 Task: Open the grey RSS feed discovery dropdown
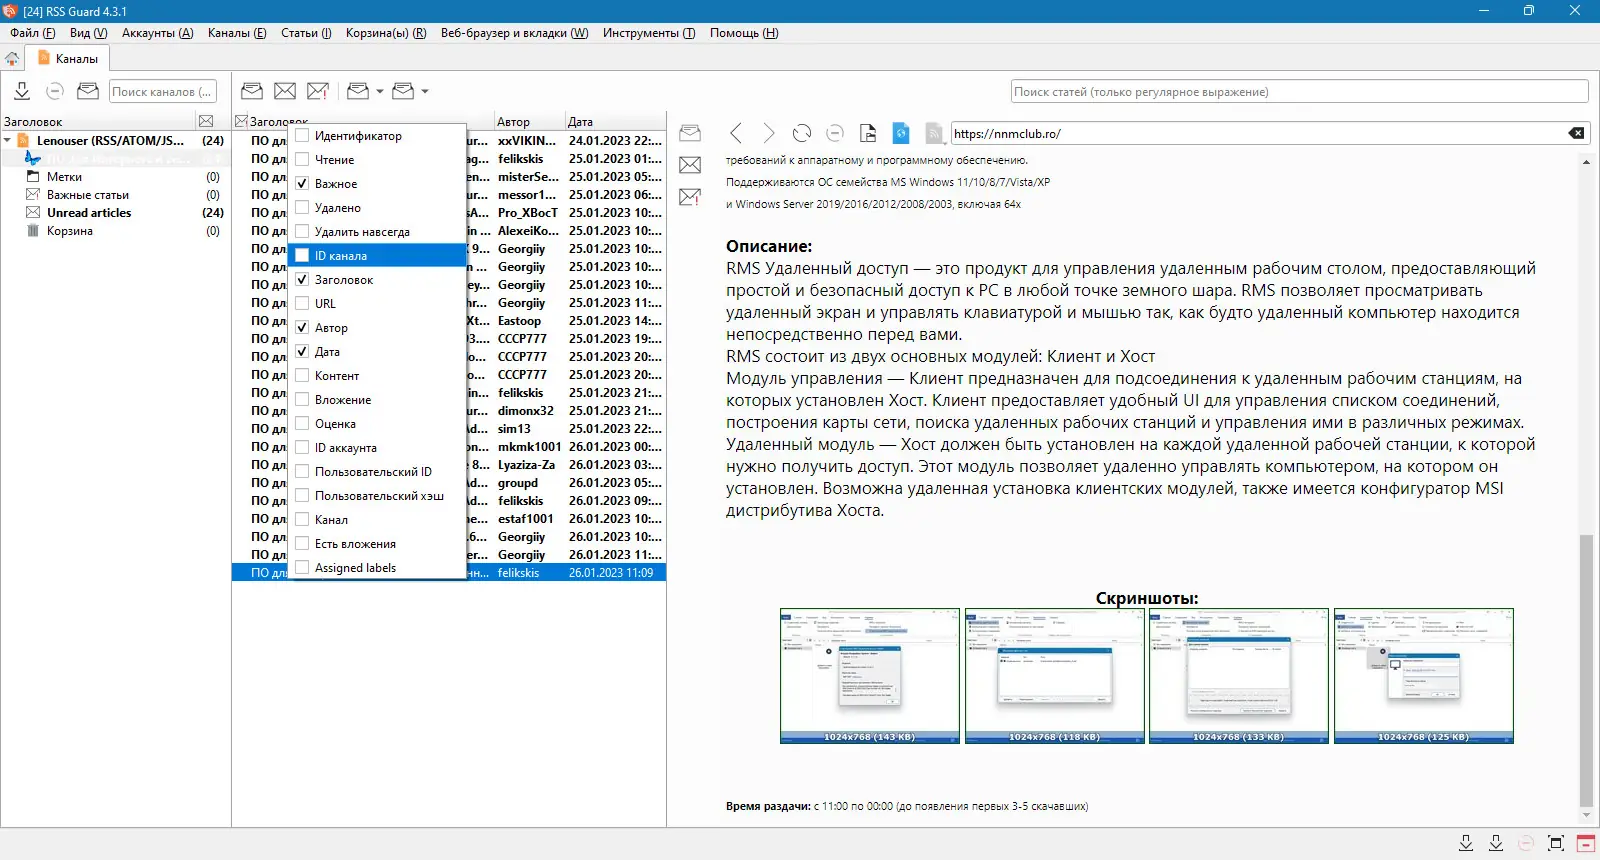(934, 133)
